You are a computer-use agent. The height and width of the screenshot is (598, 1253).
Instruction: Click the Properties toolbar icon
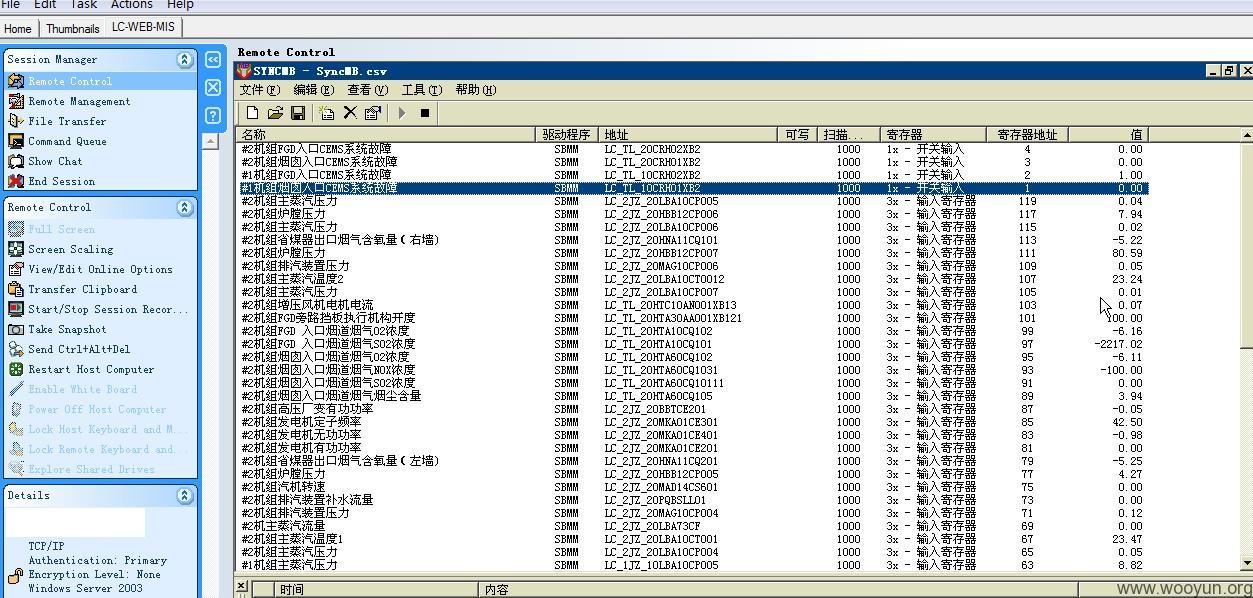pos(373,113)
